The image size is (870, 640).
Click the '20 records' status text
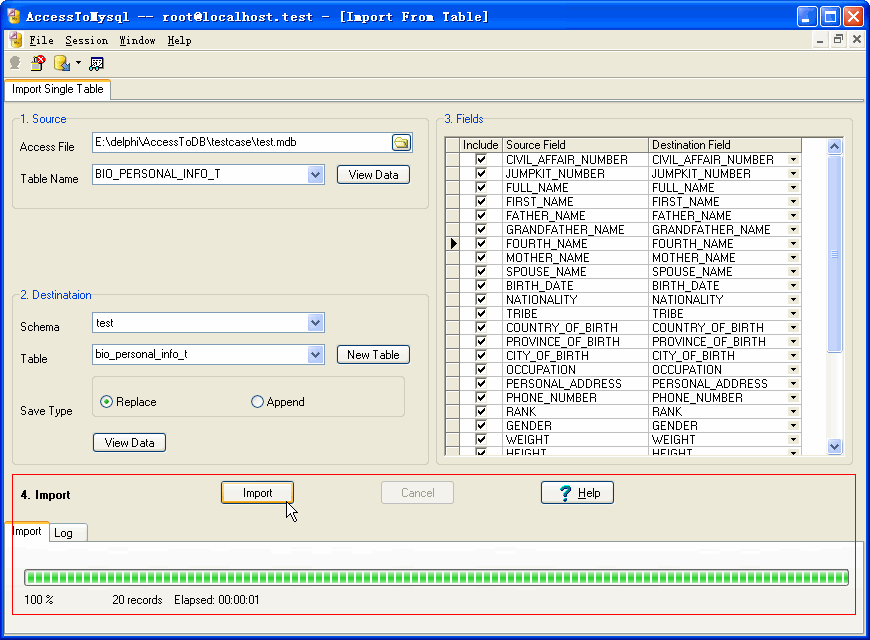[137, 600]
